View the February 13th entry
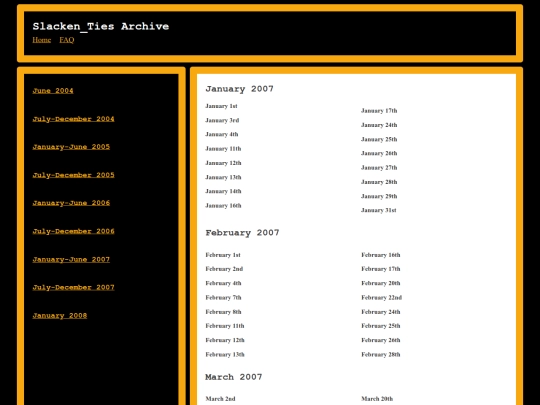Screen dimensions: 540x405 225,354
